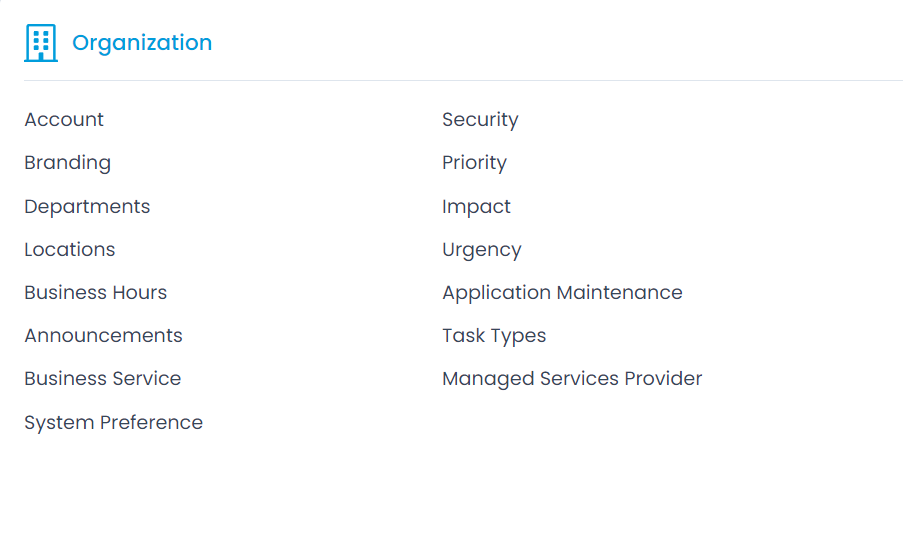Open Managed Services Provider settings
This screenshot has height=554, width=908.
coord(572,379)
